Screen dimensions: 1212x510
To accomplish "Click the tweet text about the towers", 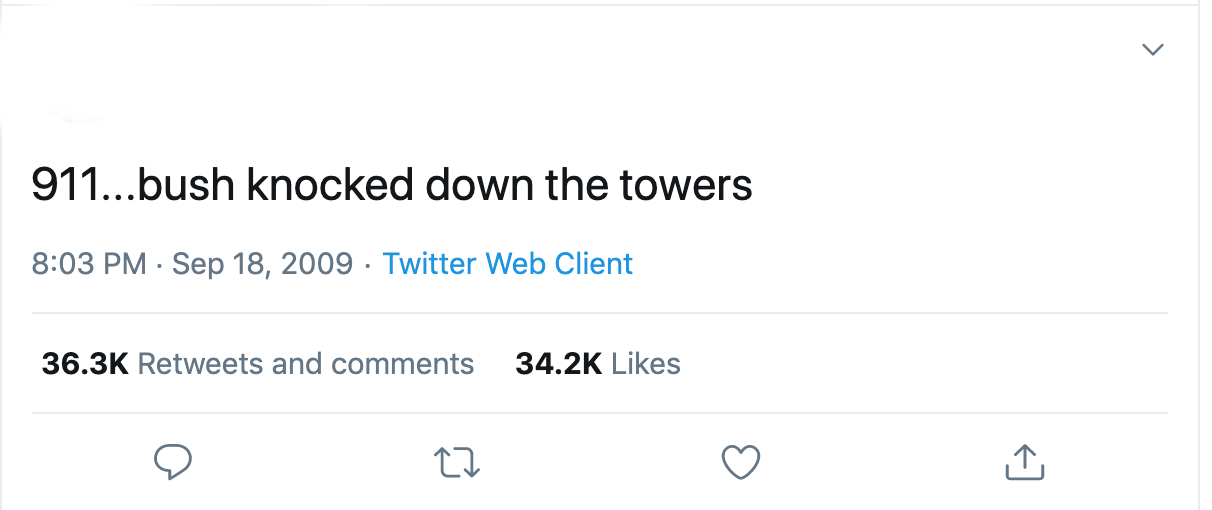I will [x=392, y=186].
